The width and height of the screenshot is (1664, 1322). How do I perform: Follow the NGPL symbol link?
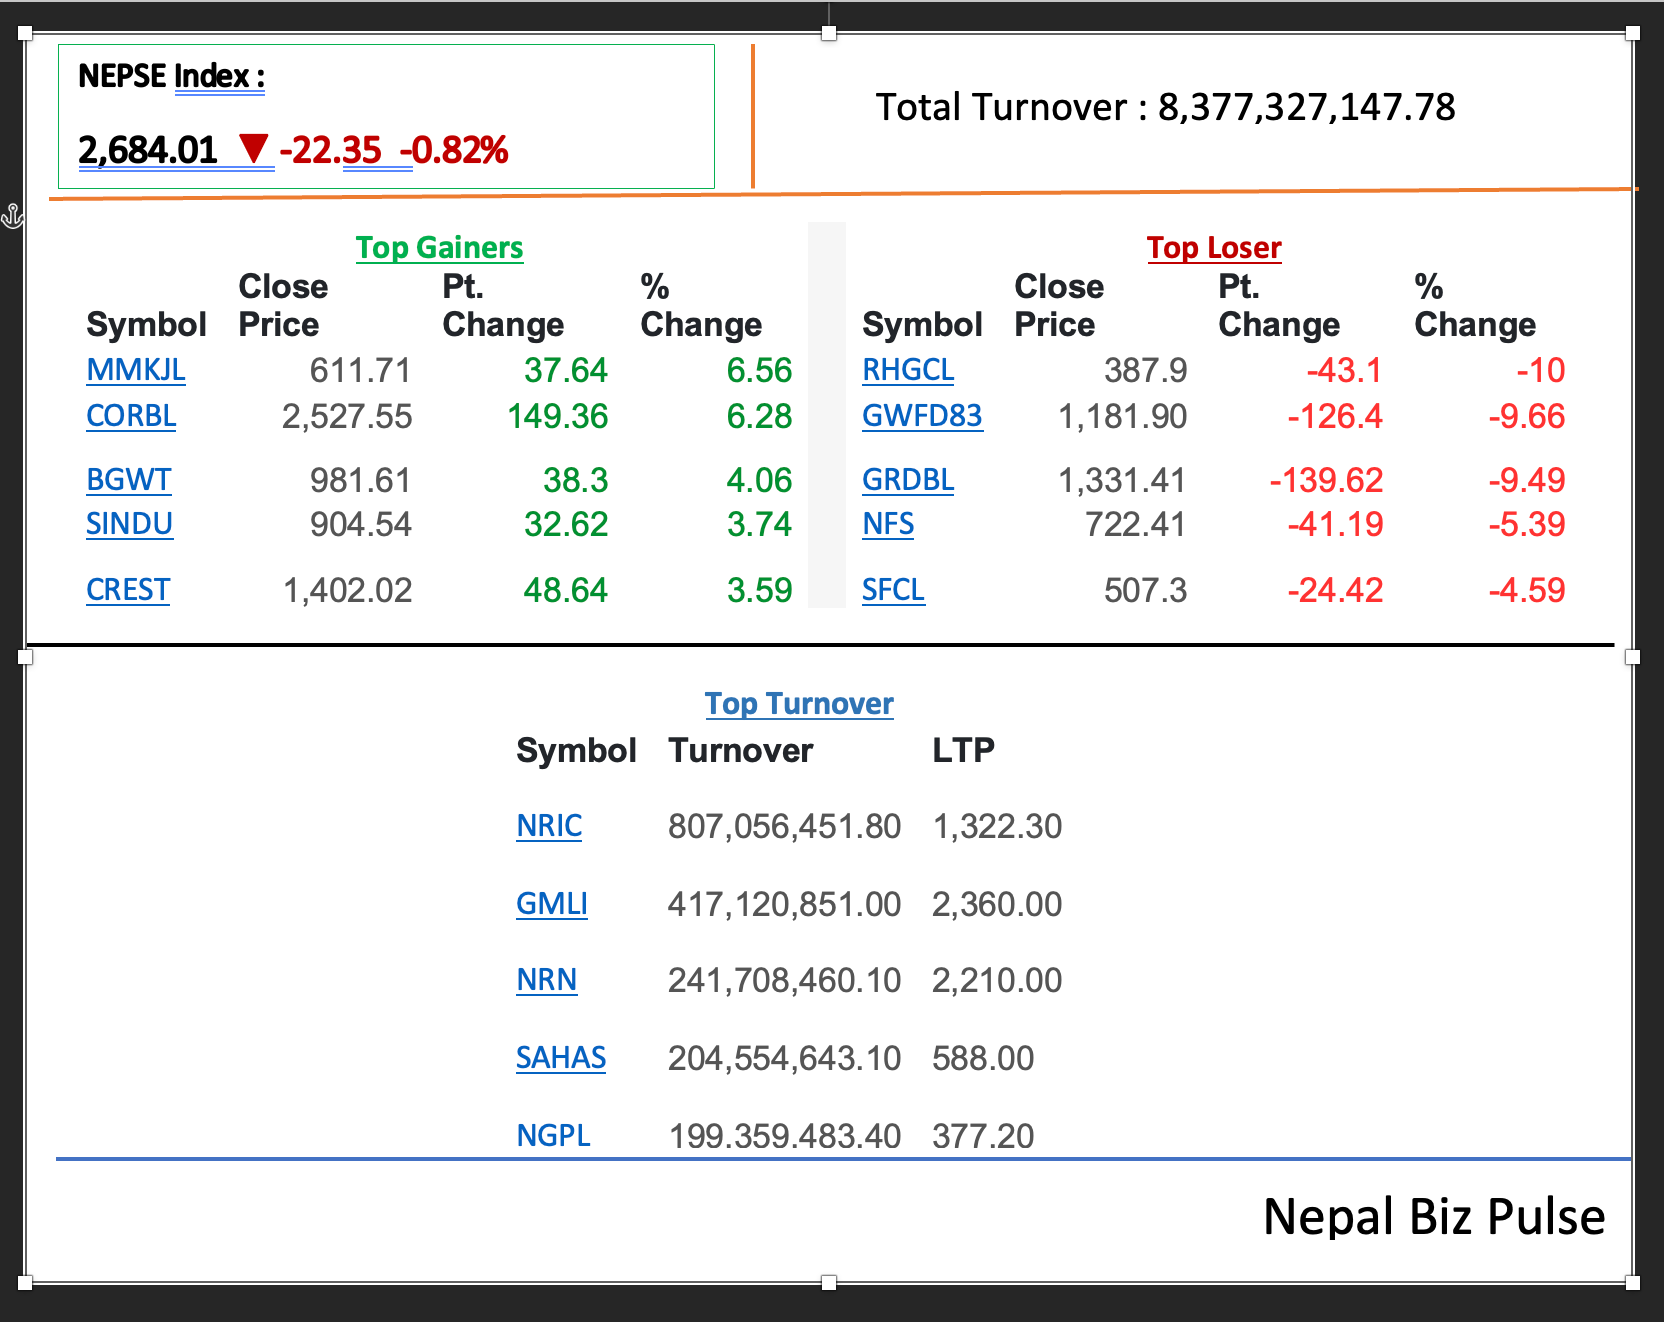point(553,1135)
